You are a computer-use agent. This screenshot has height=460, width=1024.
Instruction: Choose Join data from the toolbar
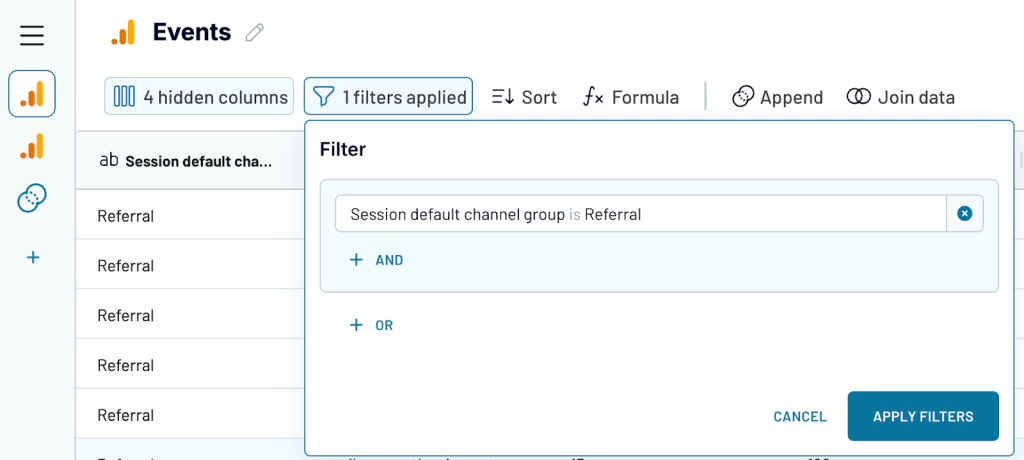pos(901,97)
